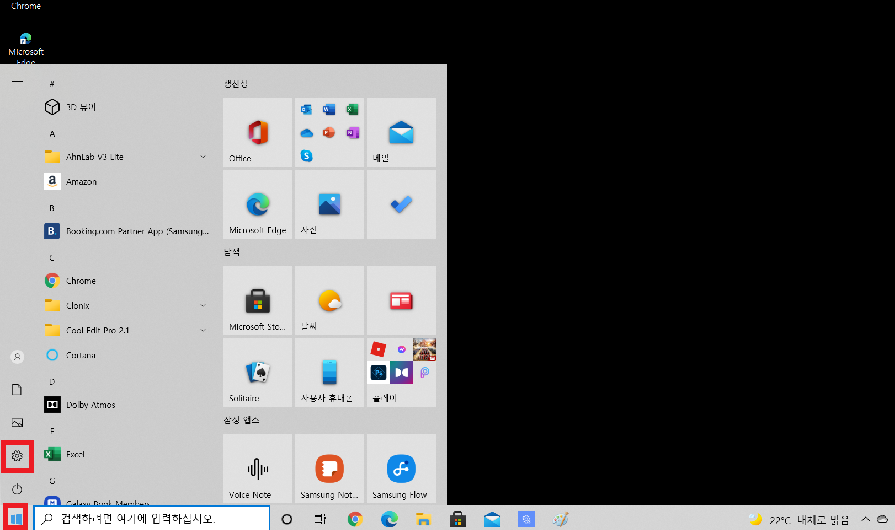Image resolution: width=895 pixels, height=530 pixels.
Task: Click the letter B group header
Action: point(52,208)
